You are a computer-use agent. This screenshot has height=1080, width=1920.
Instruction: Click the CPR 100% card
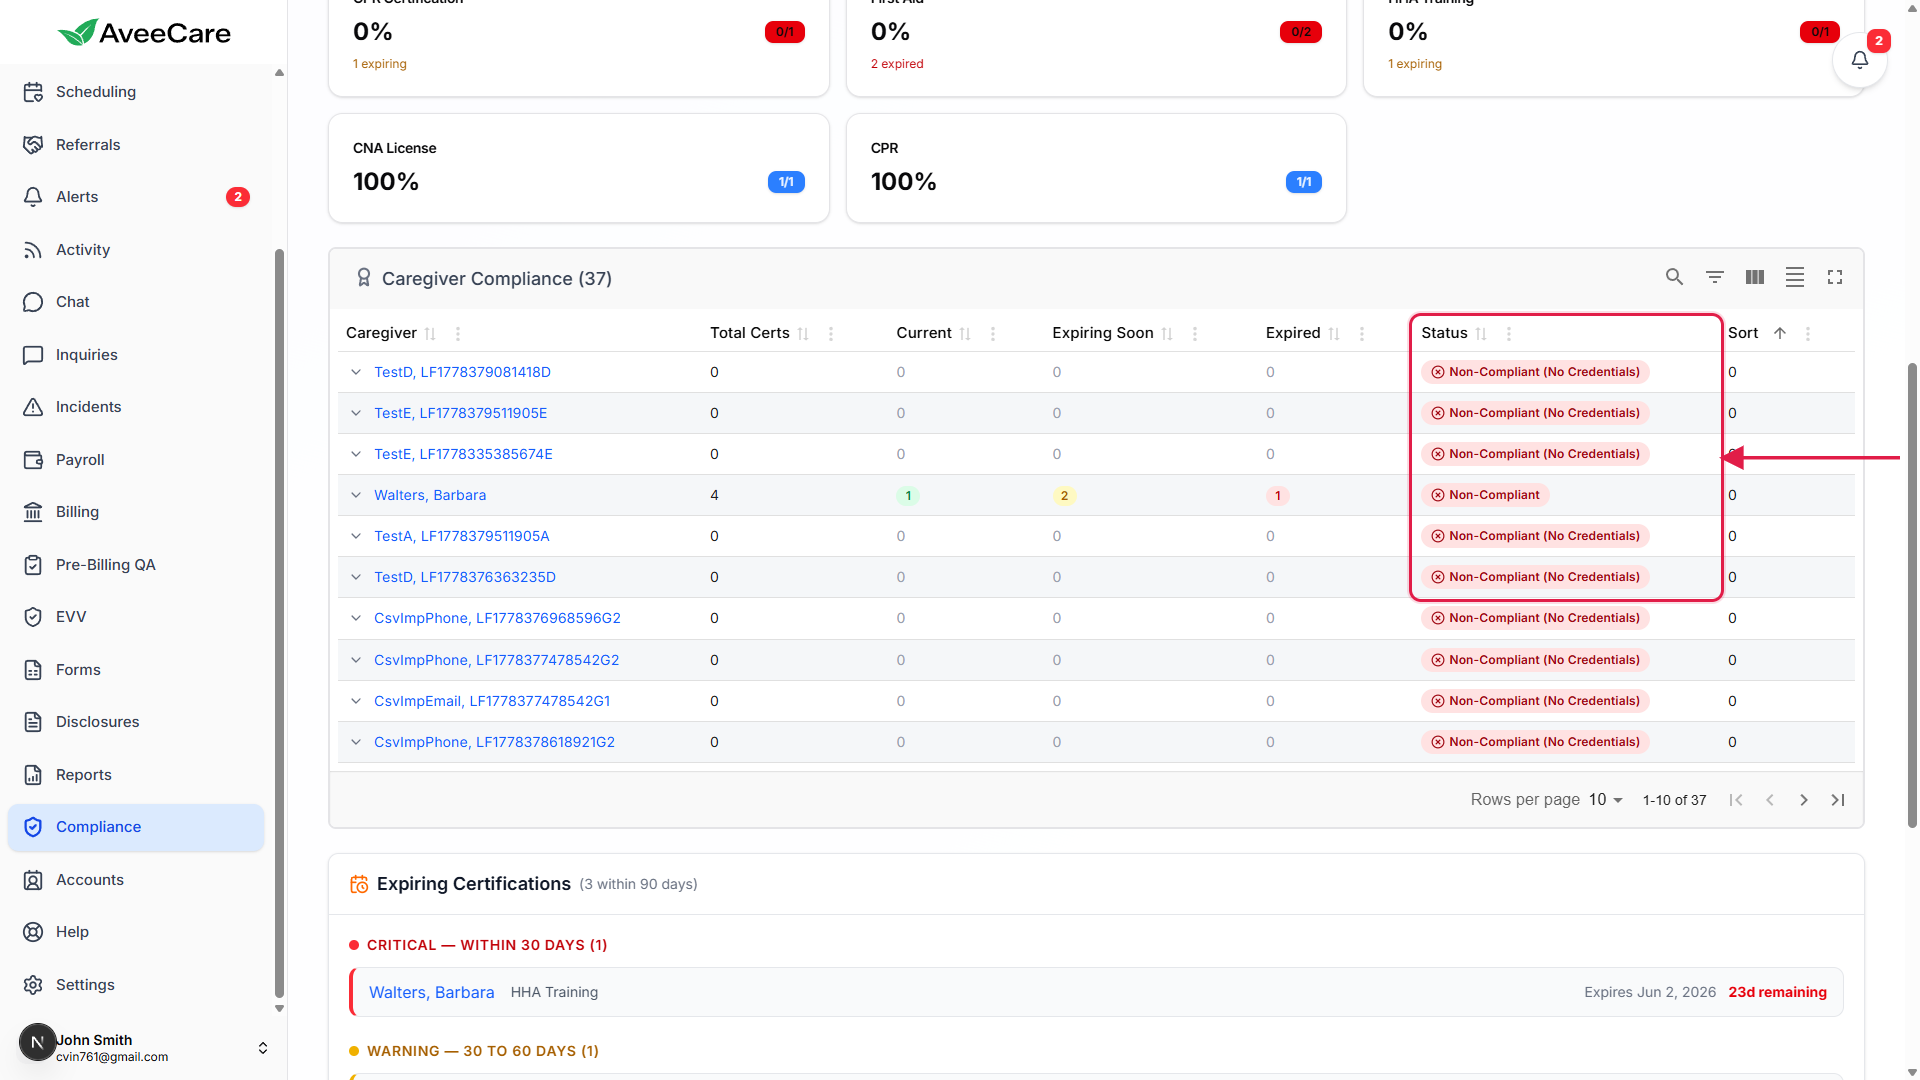[1096, 168]
